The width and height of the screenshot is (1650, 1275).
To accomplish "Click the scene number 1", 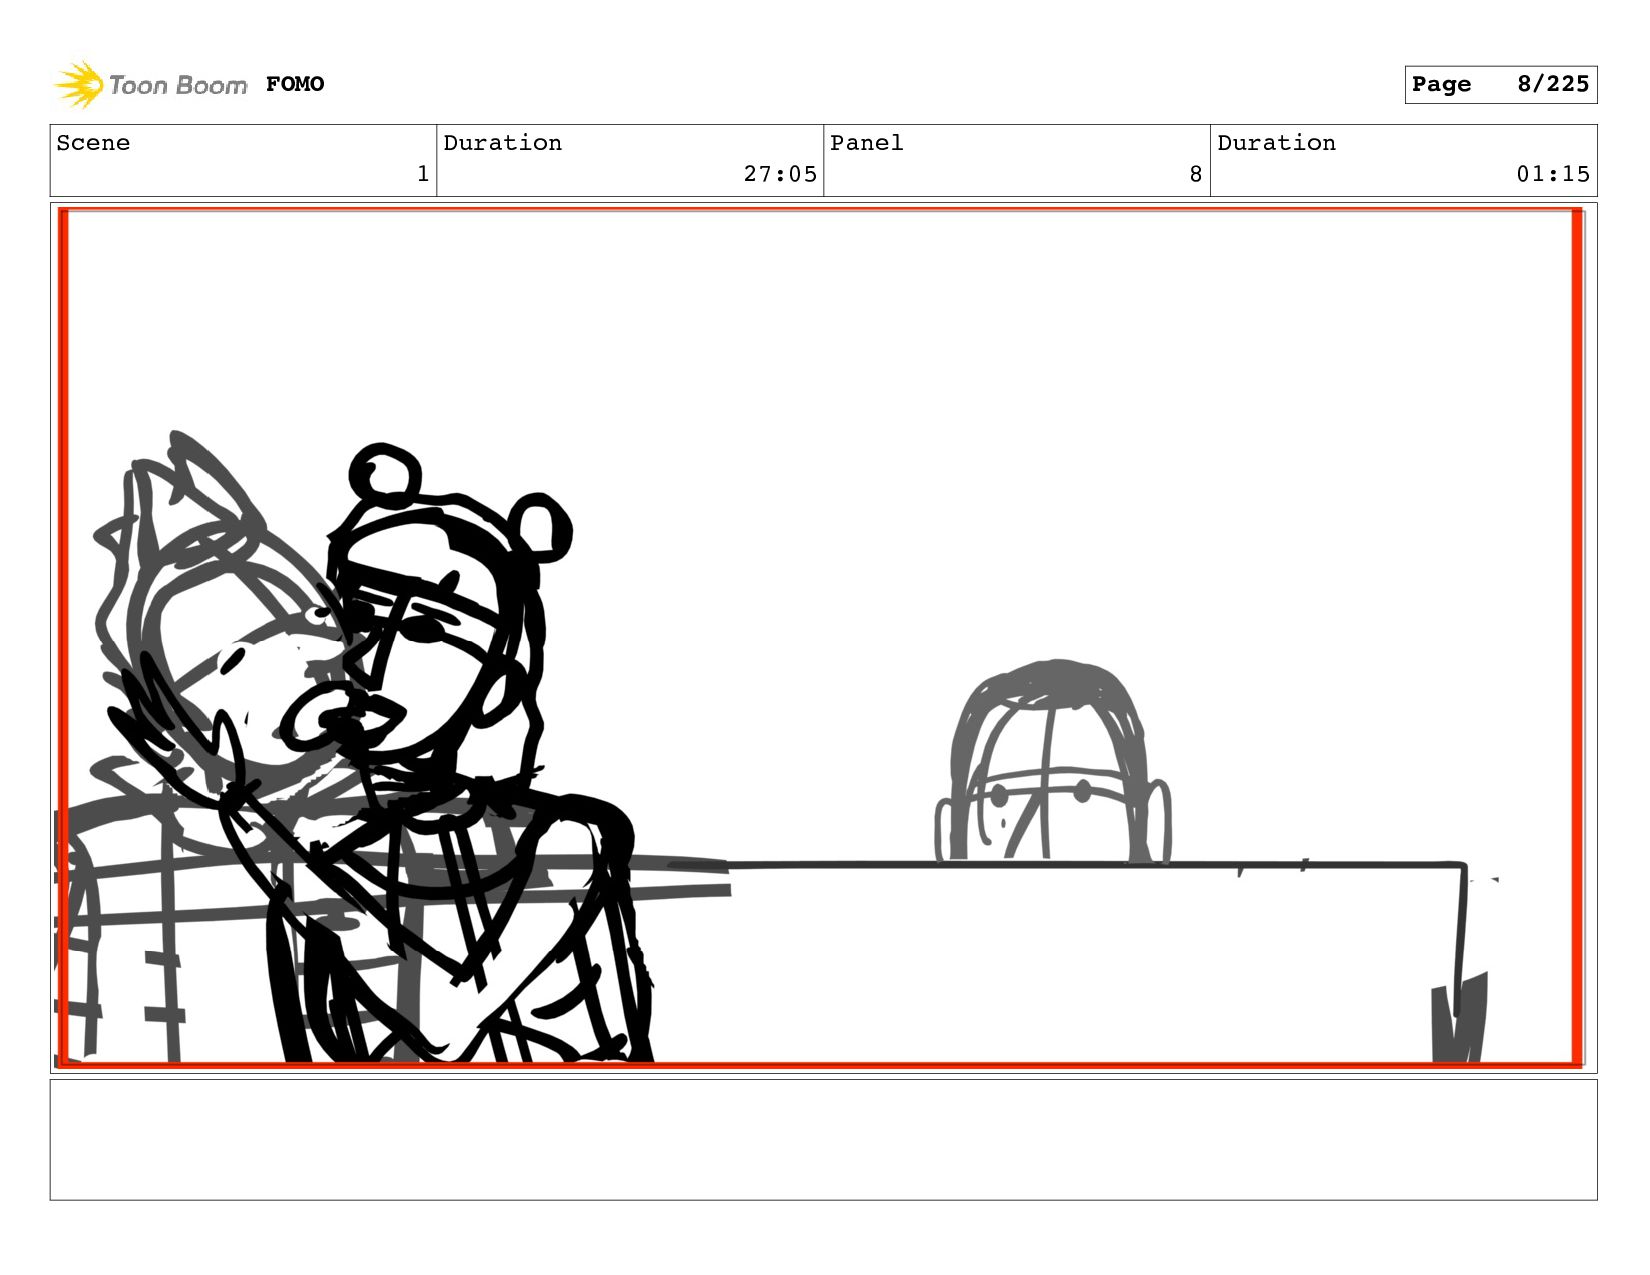I will 423,174.
